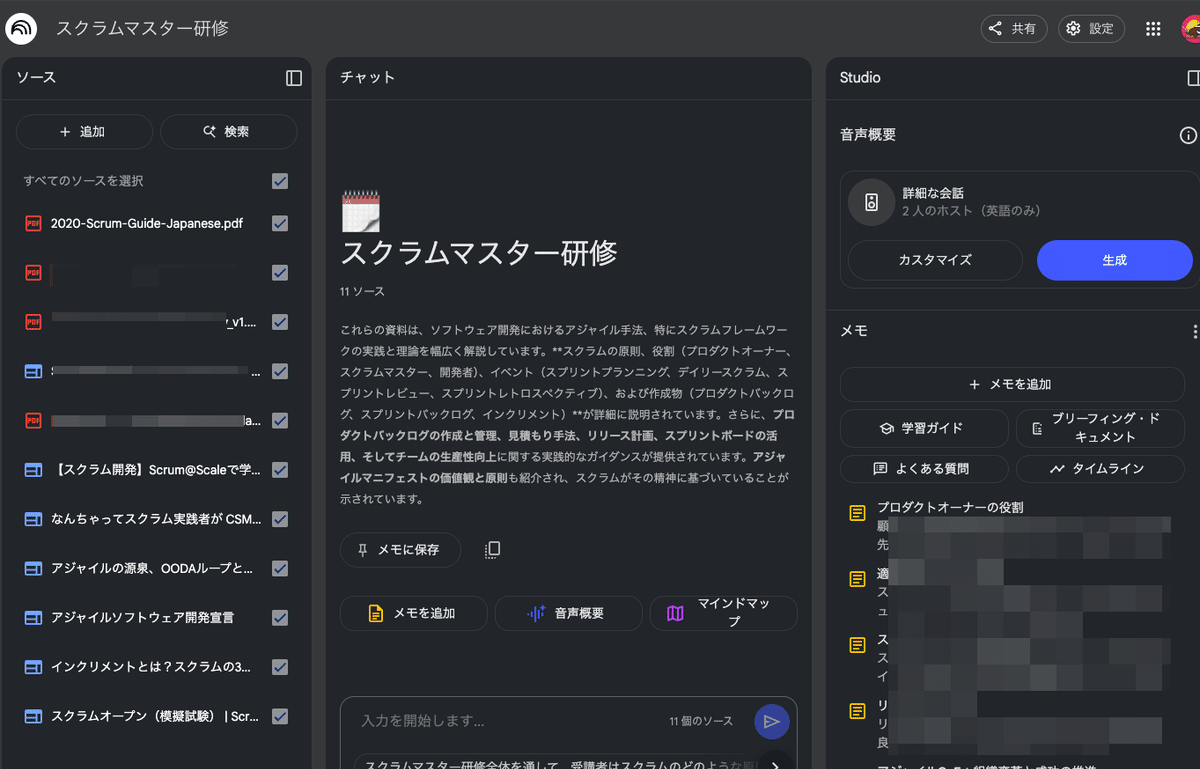The width and height of the screenshot is (1200, 769).
Task: Toggle the すべてのソースを選択 checkbox
Action: point(280,181)
